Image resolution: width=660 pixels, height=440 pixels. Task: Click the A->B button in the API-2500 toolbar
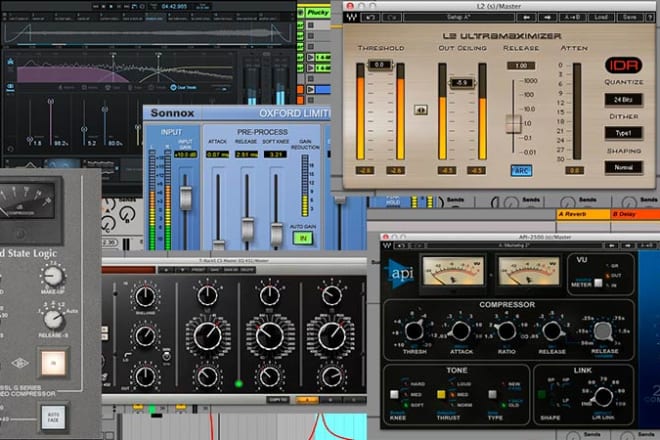(x=647, y=245)
